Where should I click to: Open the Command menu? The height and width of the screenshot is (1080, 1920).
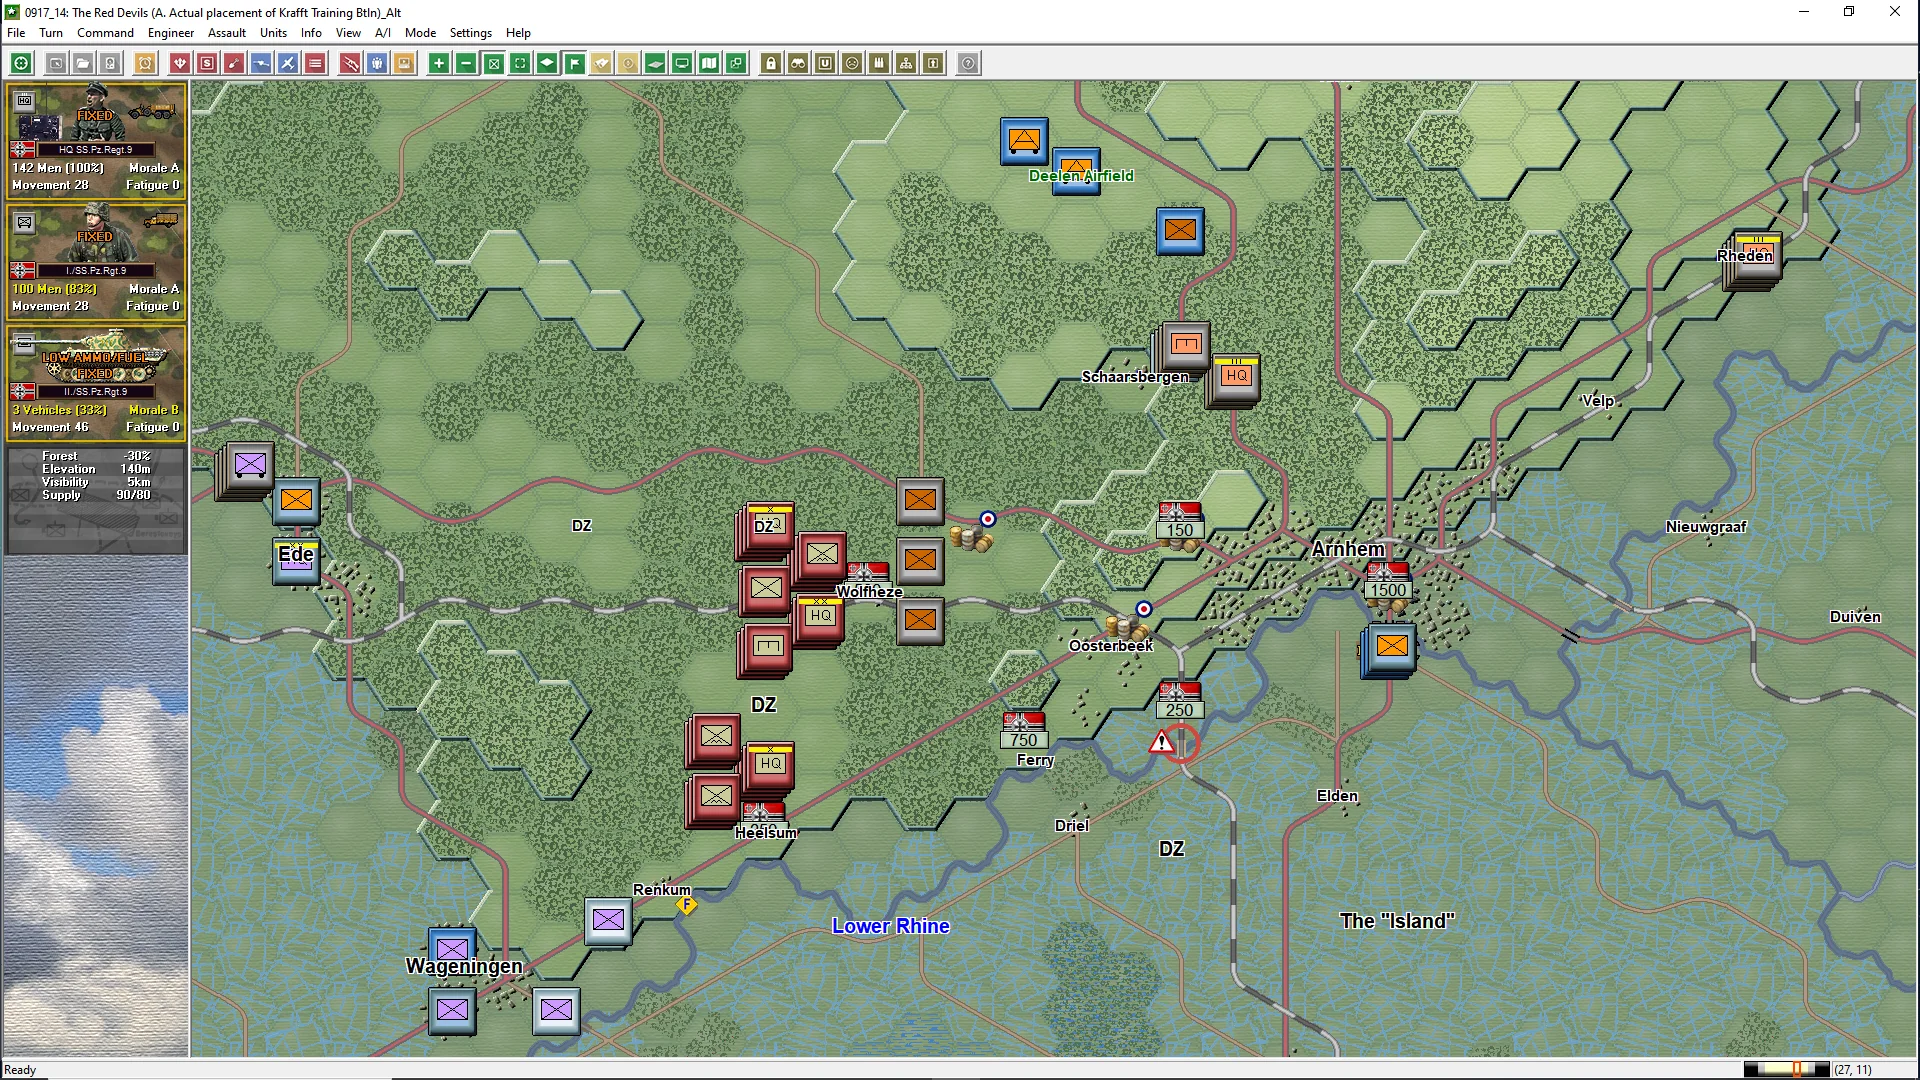point(105,33)
